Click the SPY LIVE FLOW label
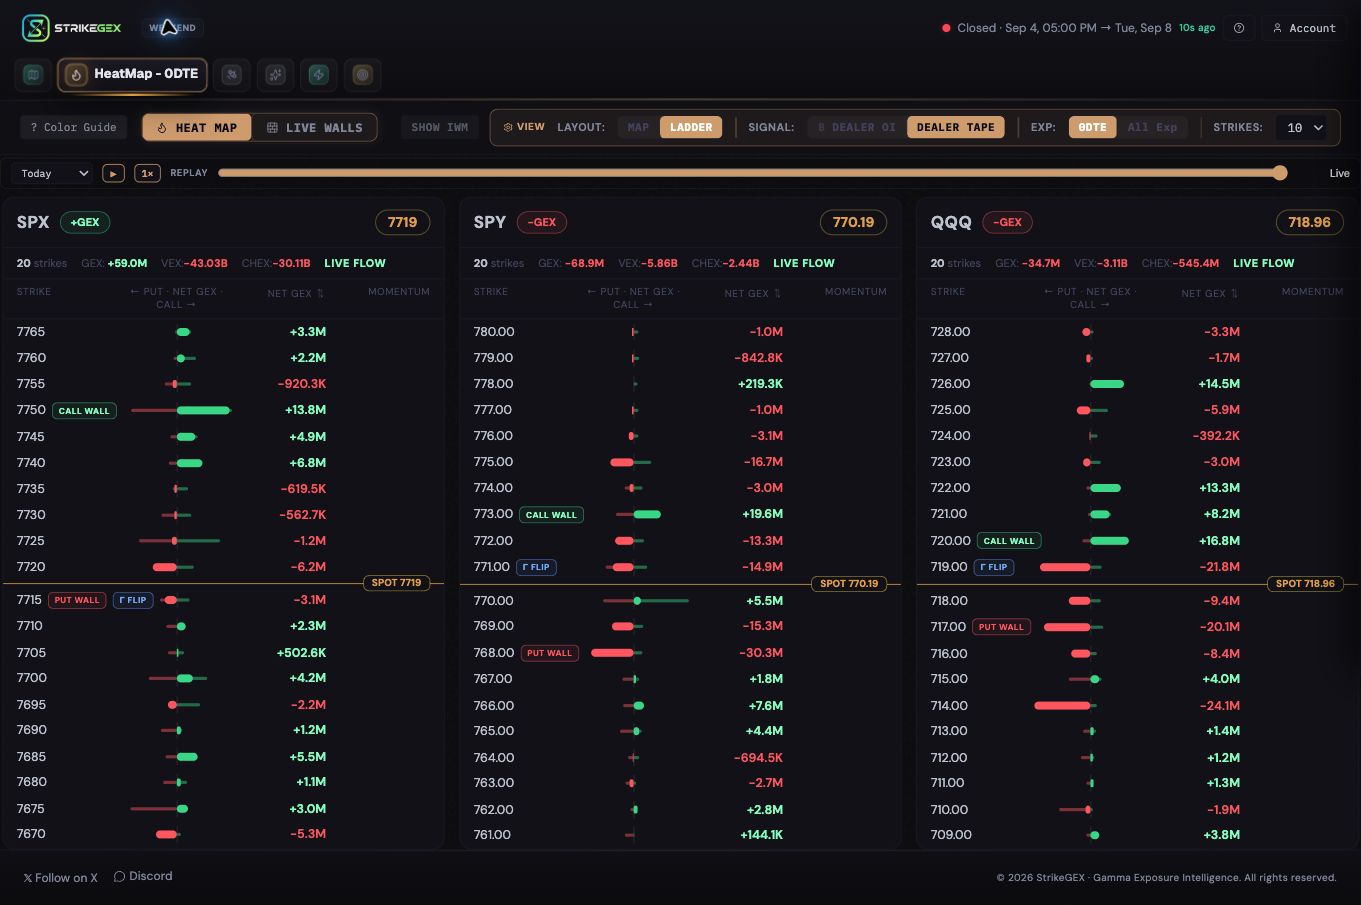The image size is (1361, 905). [804, 263]
